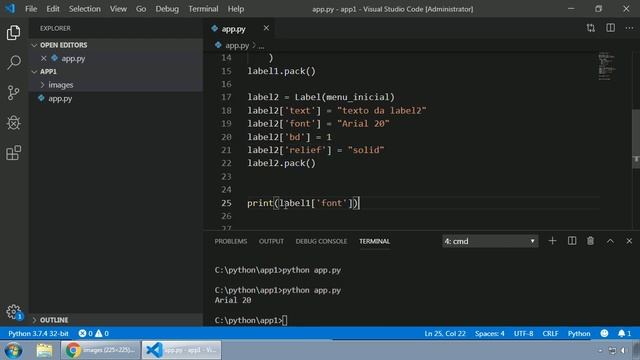Switch to the Debug Console tab
This screenshot has height=360, width=640.
pyautogui.click(x=321, y=241)
